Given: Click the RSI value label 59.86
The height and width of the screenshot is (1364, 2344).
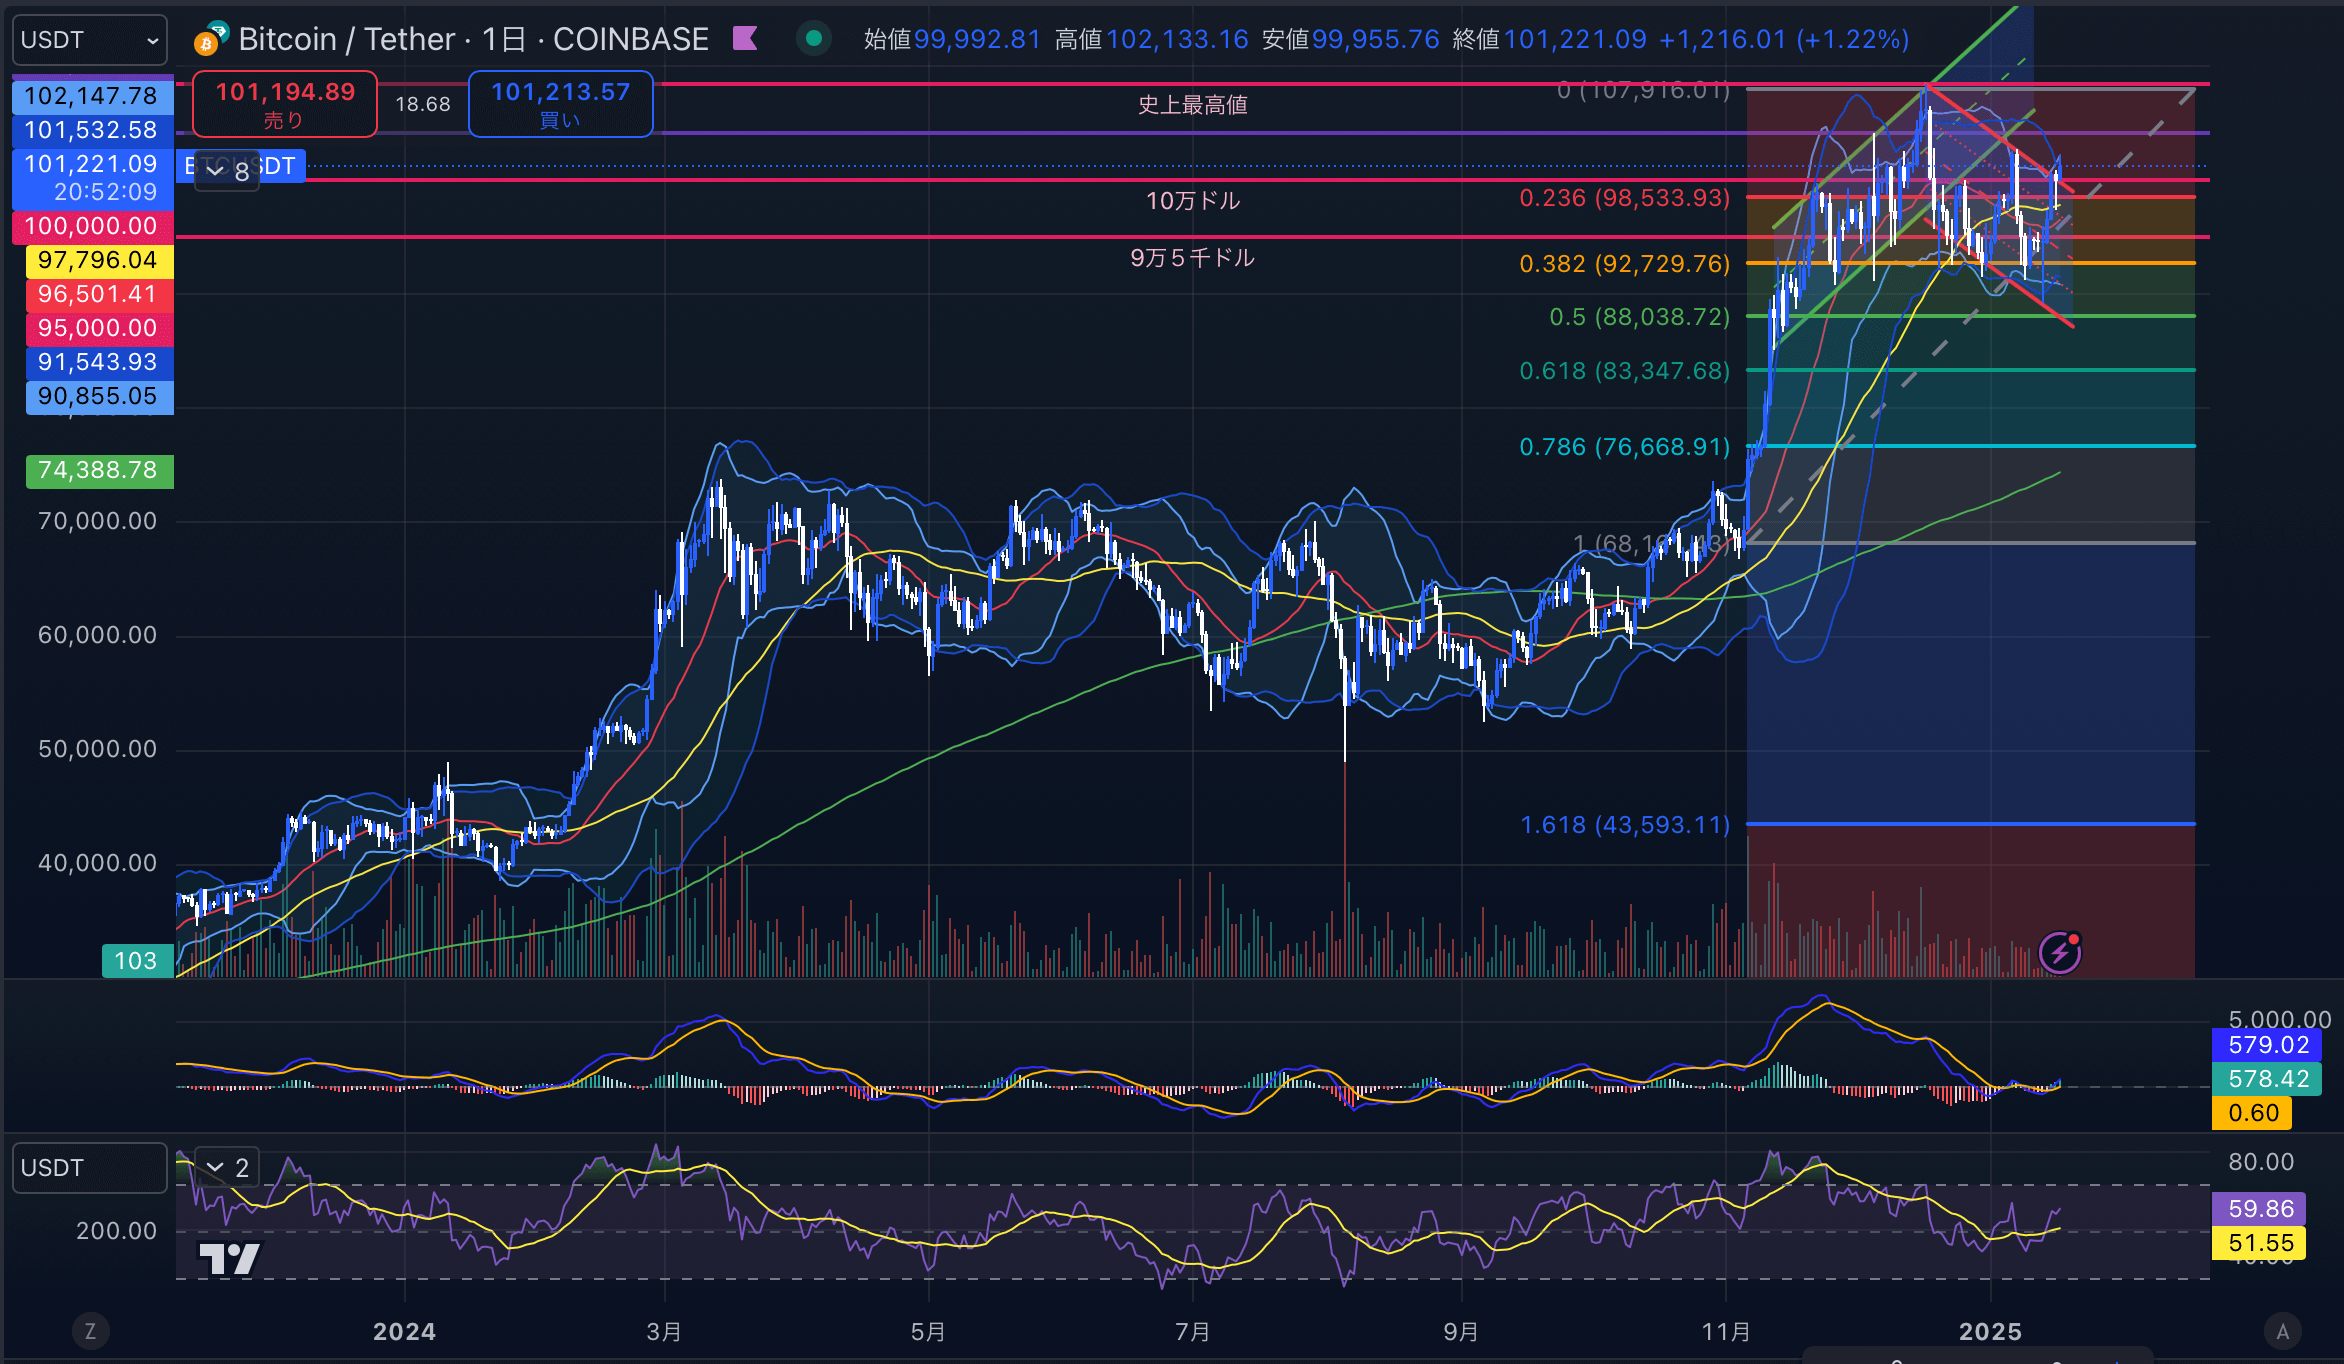Looking at the screenshot, I should click(x=2259, y=1209).
